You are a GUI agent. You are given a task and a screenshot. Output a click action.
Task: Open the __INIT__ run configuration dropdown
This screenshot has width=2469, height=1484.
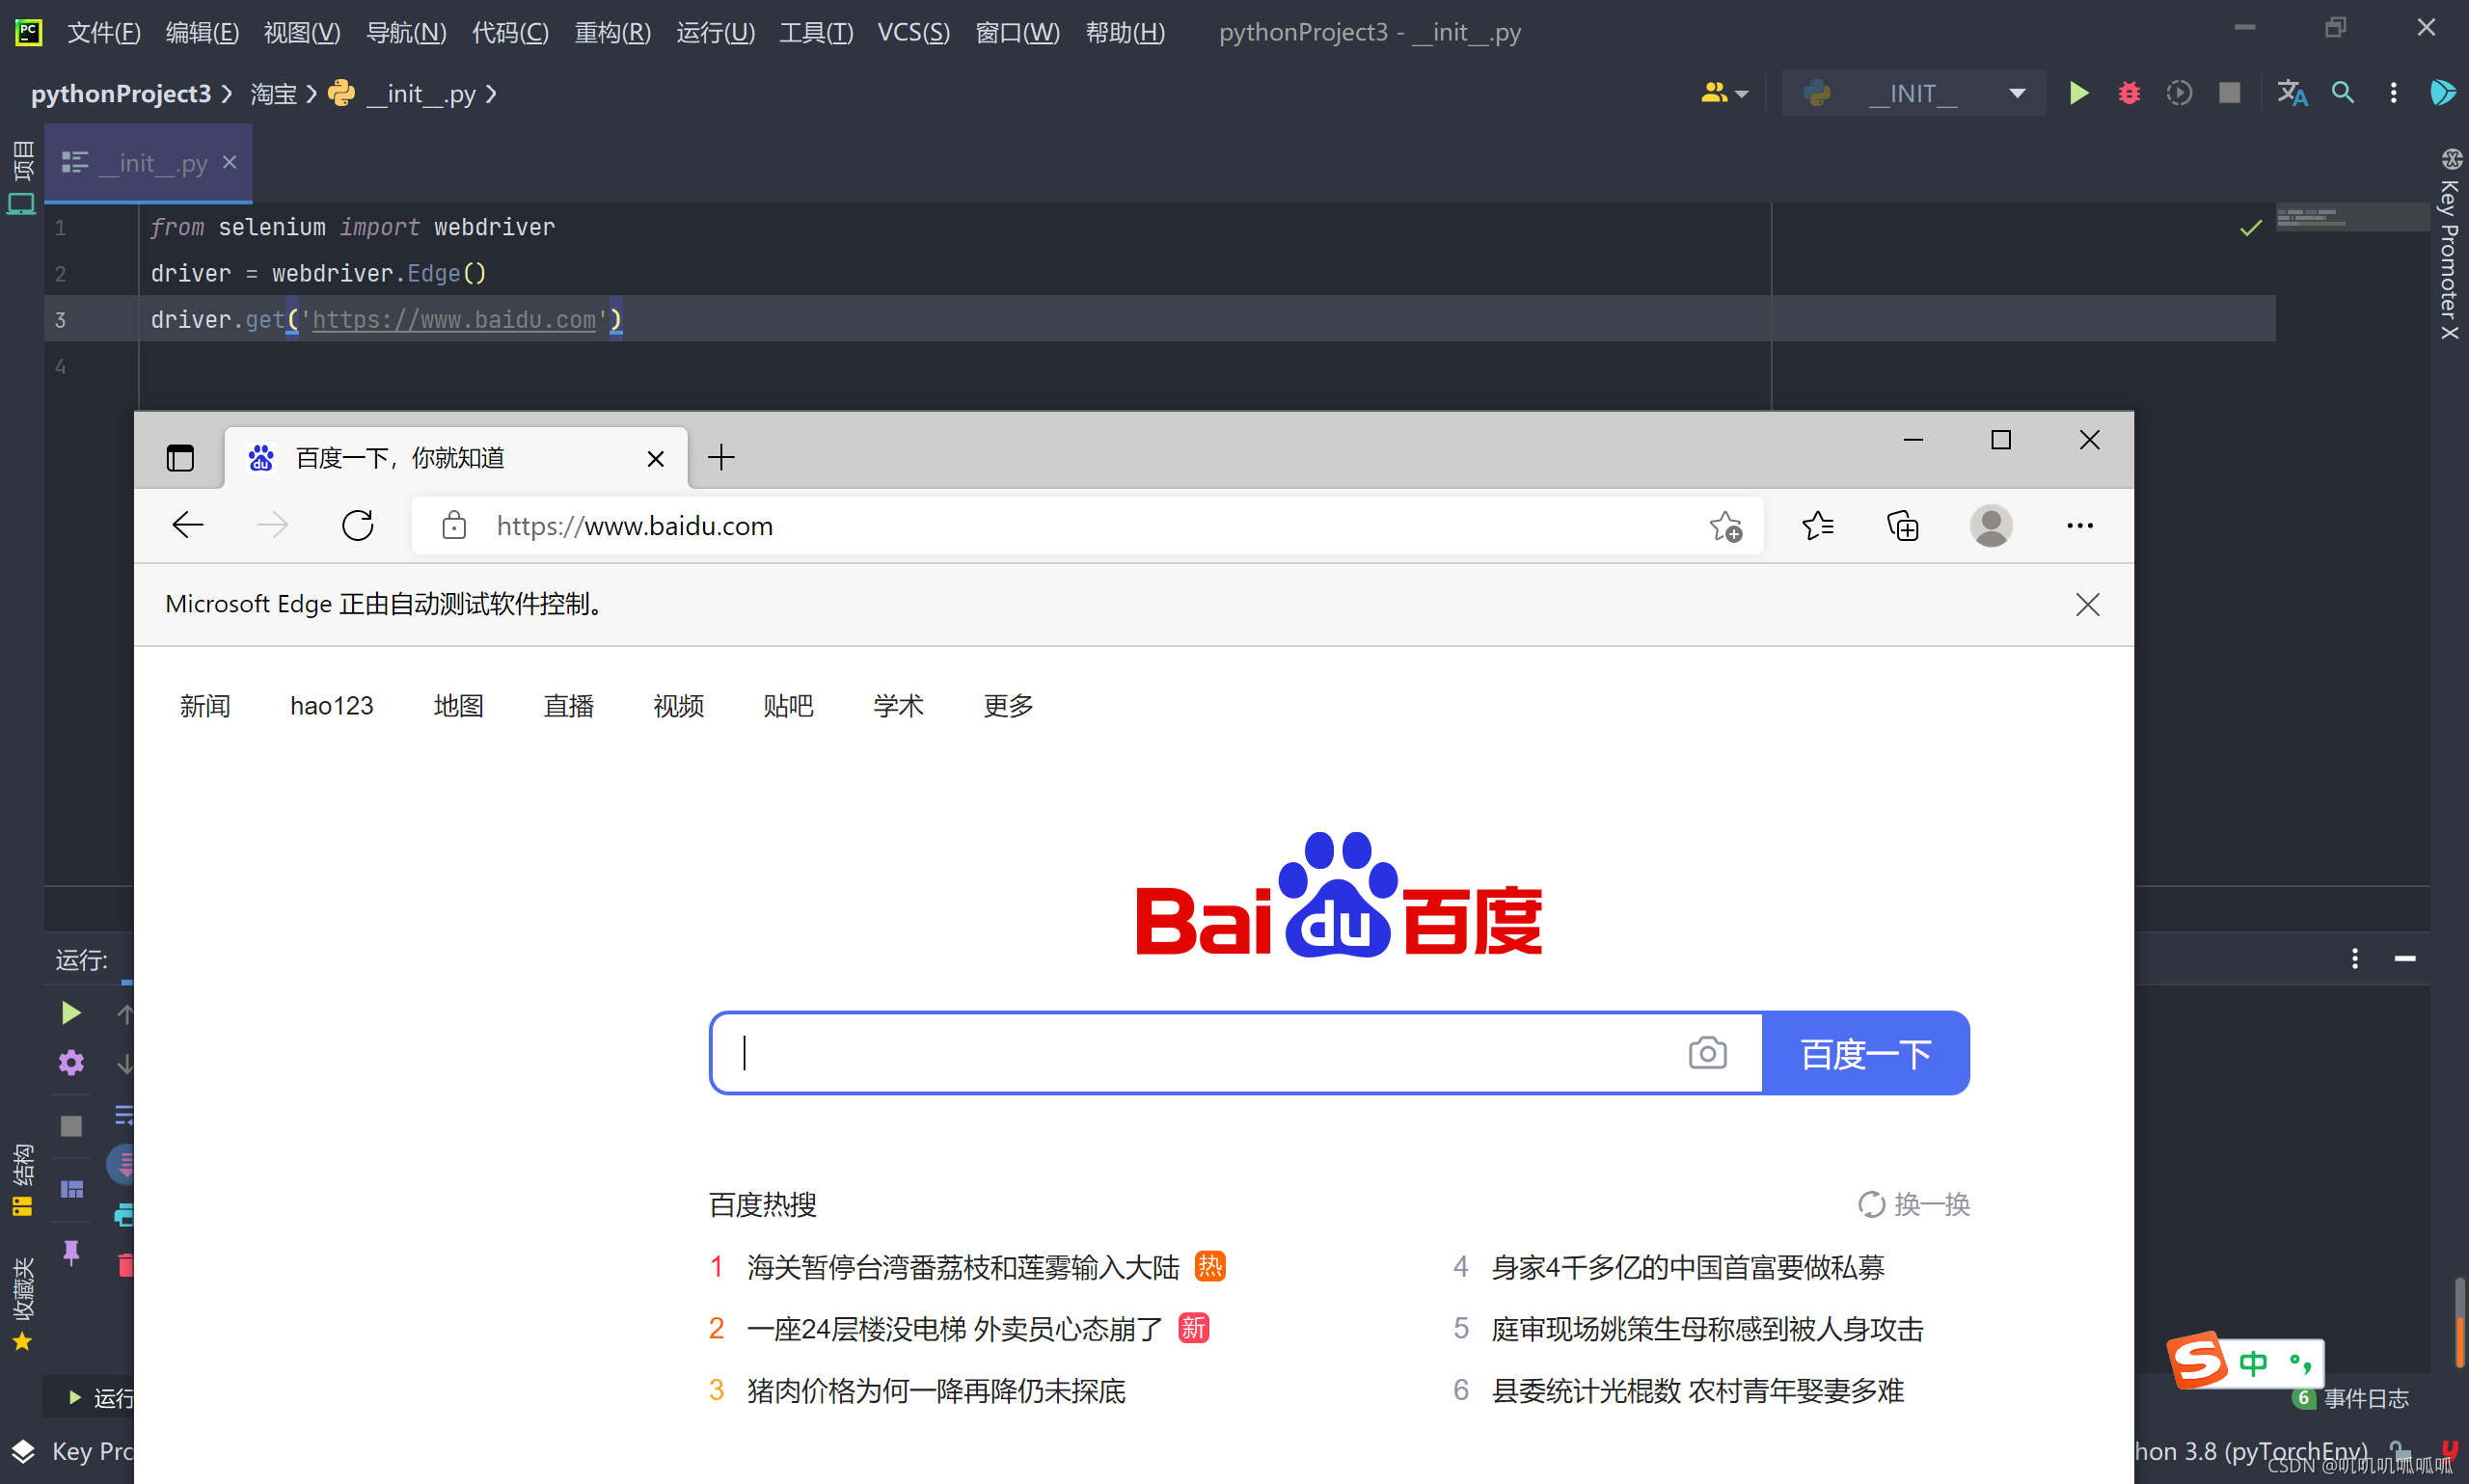[1914, 93]
